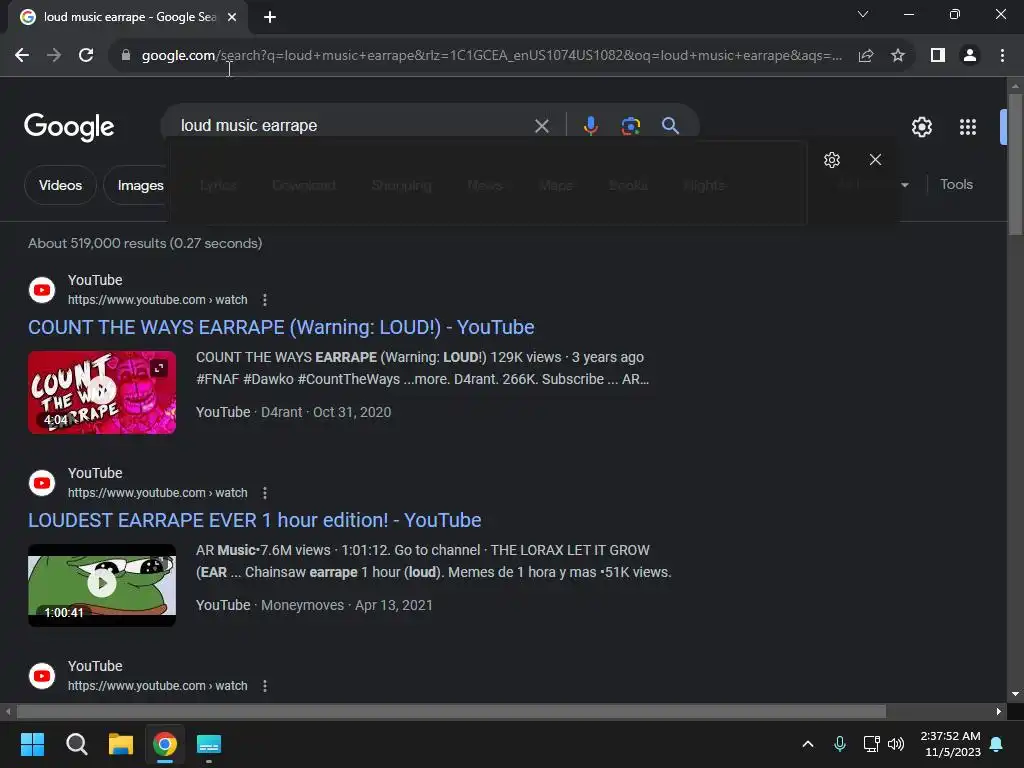Search by image with Google Lens
1024x768 pixels.
pos(630,125)
